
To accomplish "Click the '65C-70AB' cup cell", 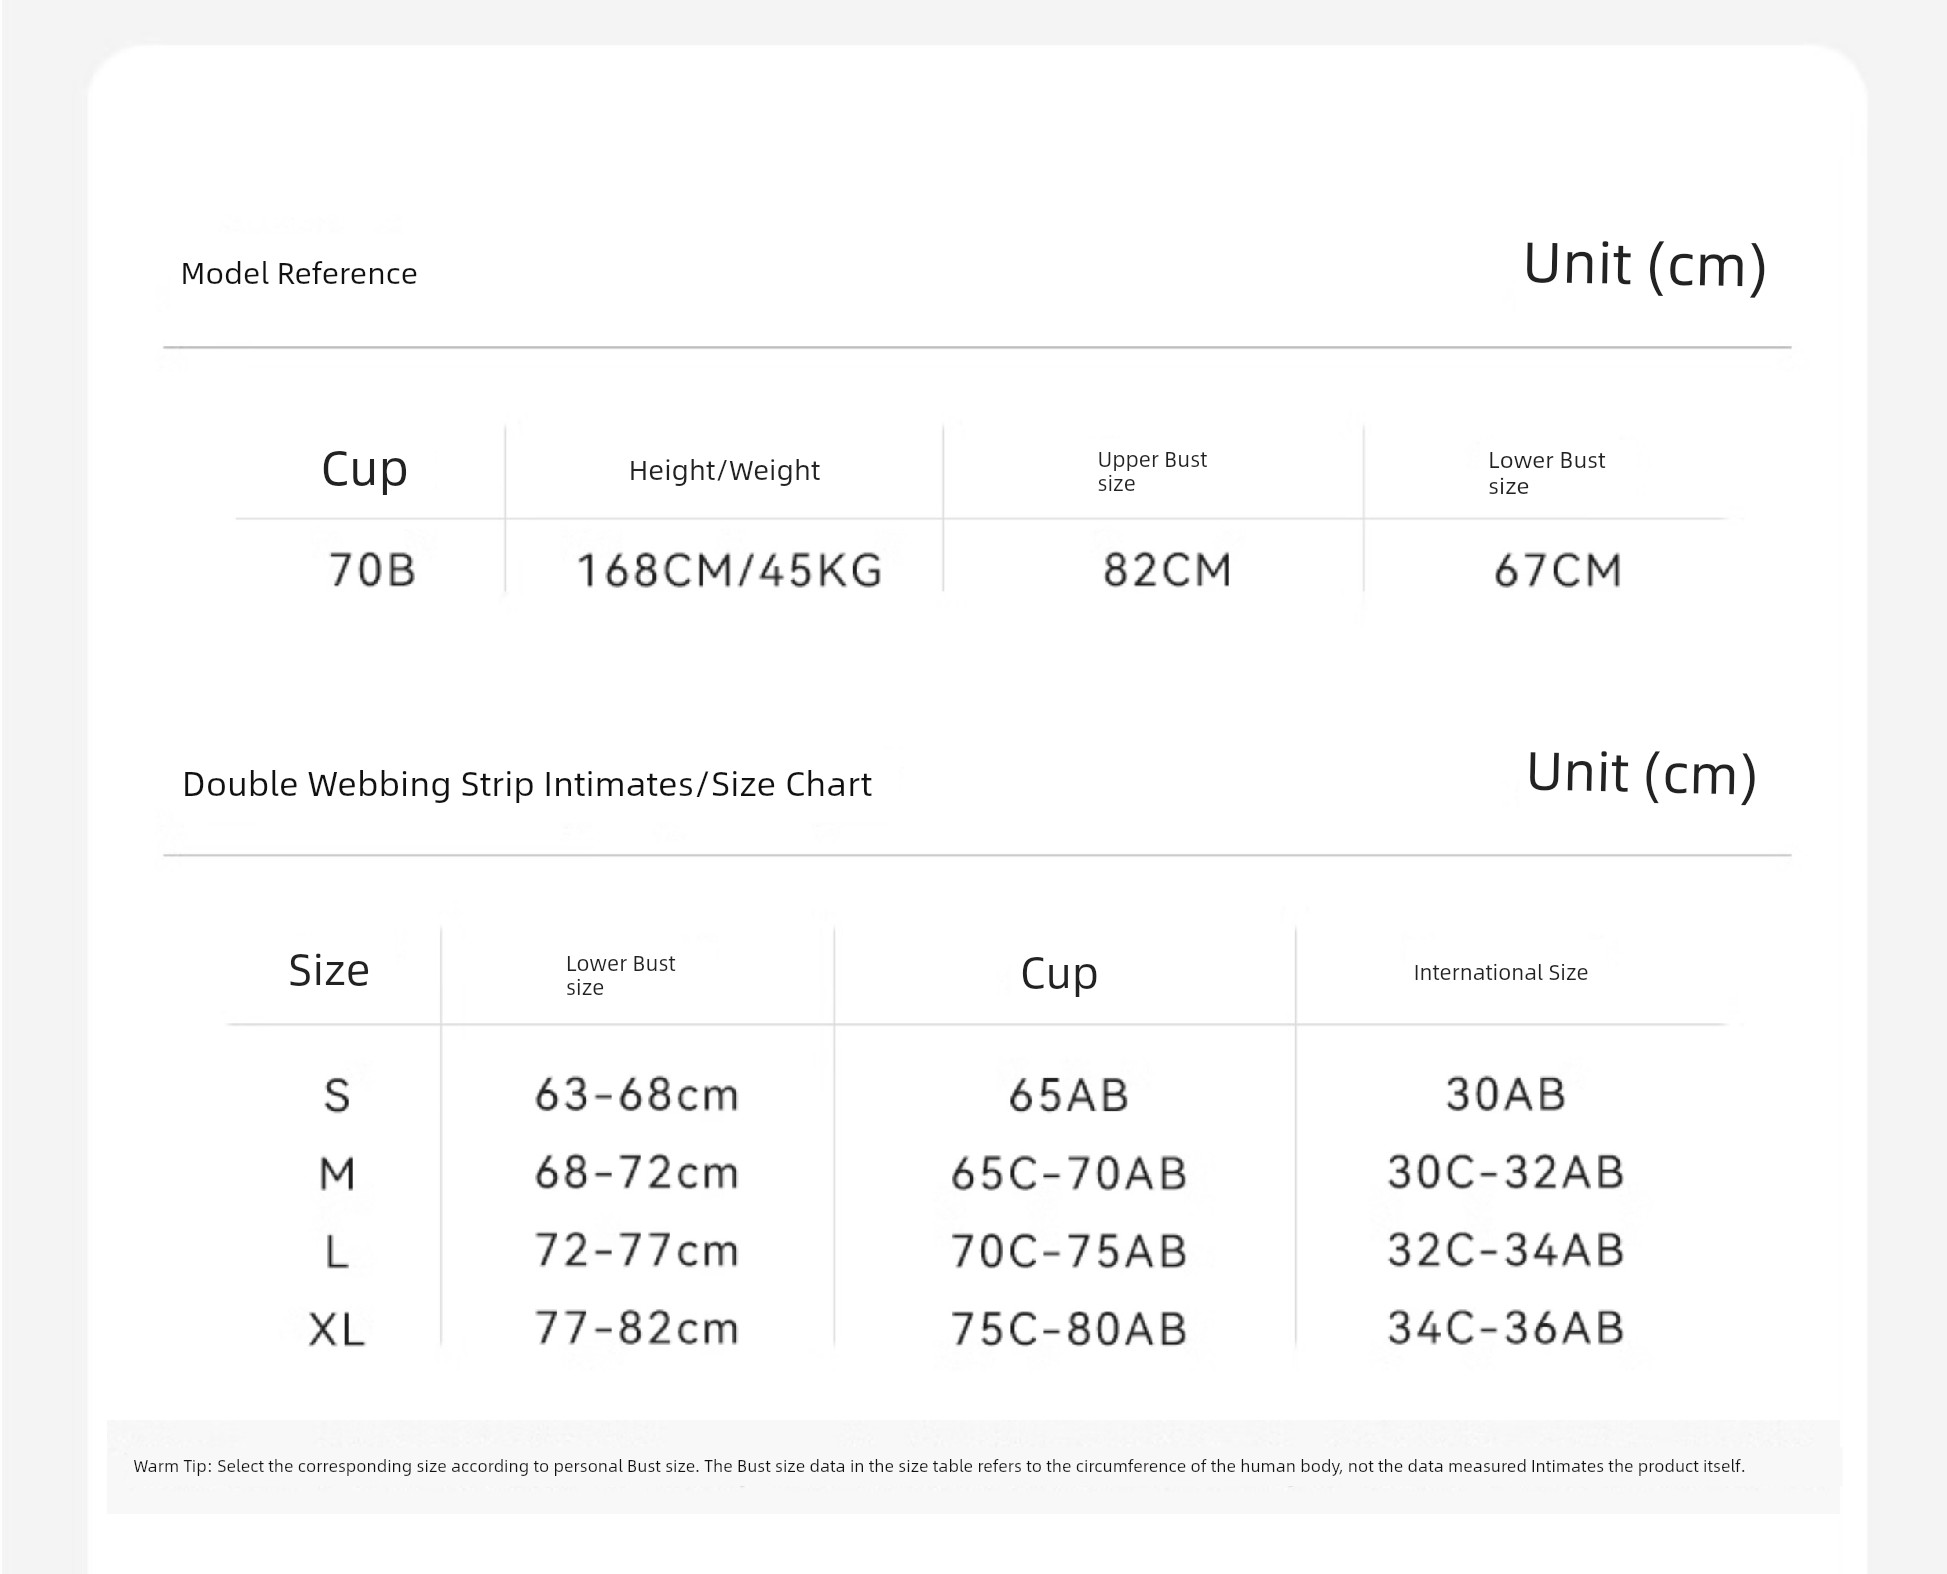I will 1069,1173.
